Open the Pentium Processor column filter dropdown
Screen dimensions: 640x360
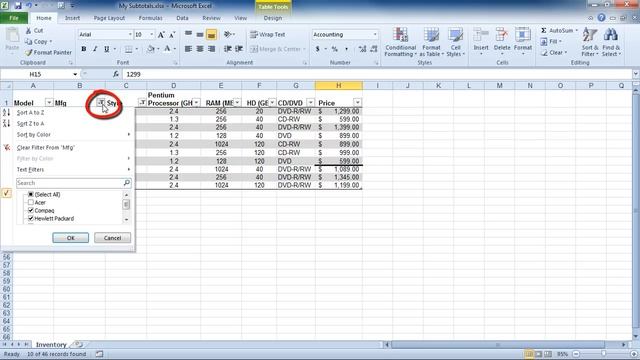(x=196, y=103)
